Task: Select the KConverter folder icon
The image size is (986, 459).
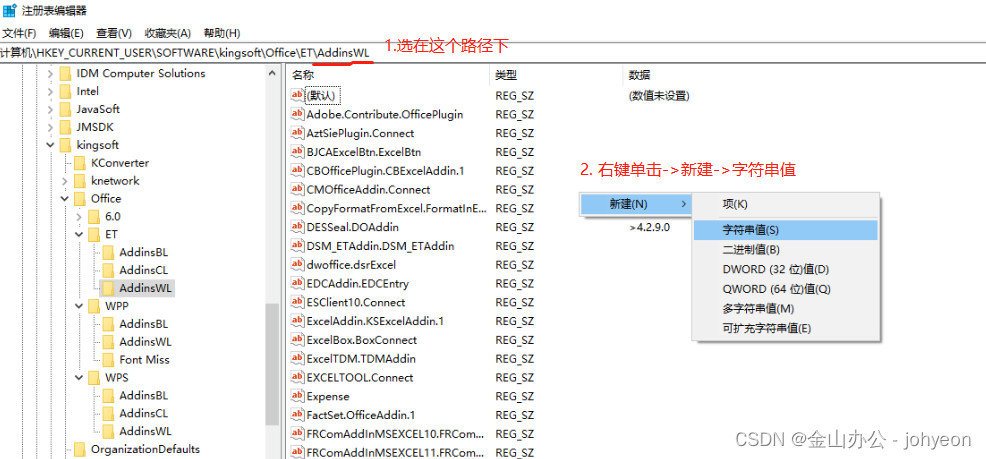Action: click(79, 163)
